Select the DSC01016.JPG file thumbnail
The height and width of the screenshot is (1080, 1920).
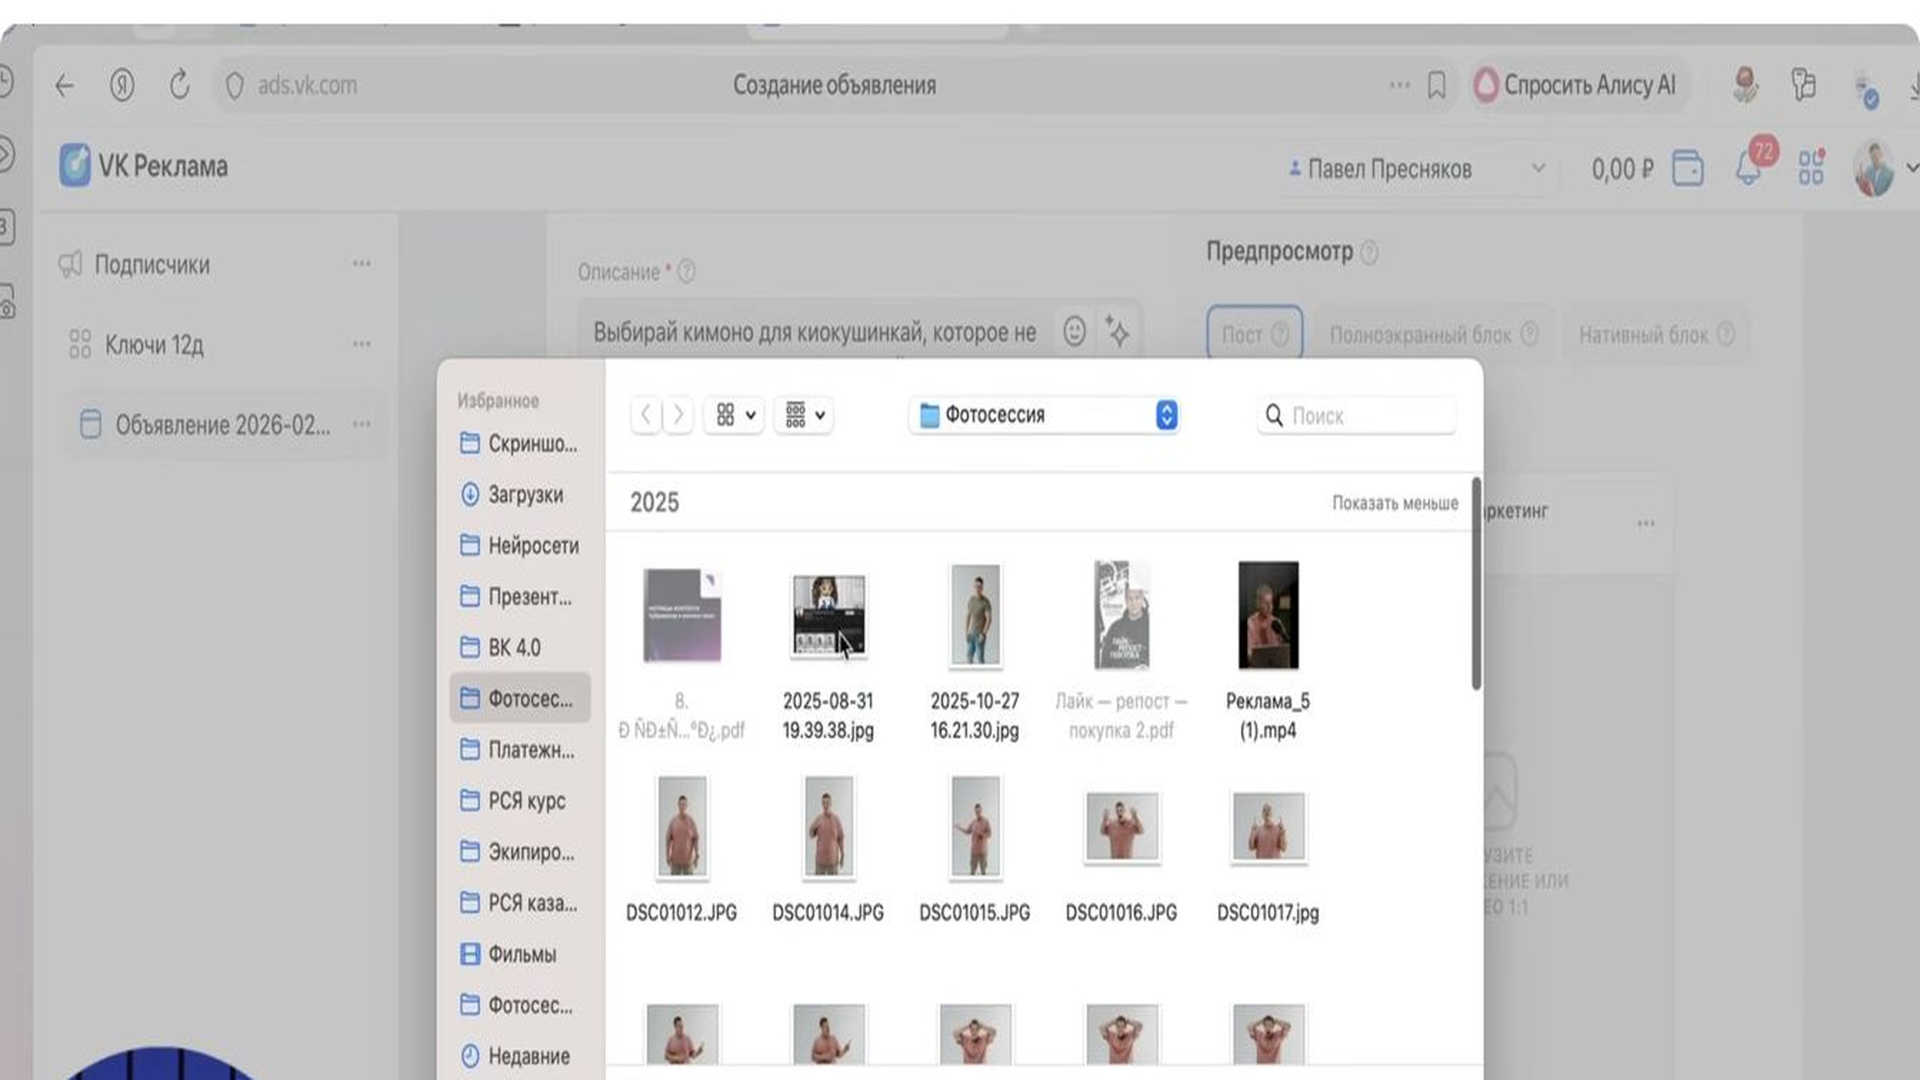(x=1121, y=827)
